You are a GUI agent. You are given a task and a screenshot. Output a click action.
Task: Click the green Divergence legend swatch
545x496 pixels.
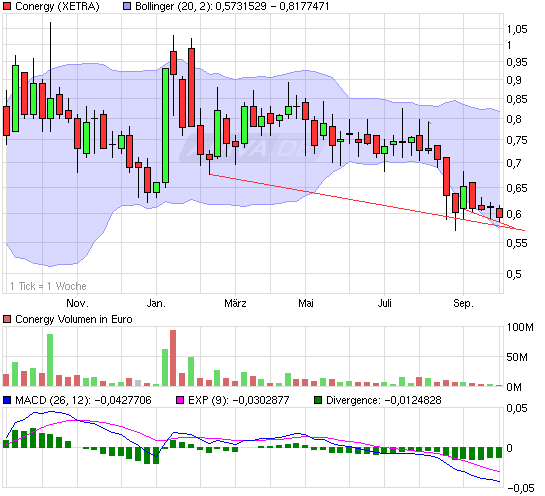coord(318,400)
